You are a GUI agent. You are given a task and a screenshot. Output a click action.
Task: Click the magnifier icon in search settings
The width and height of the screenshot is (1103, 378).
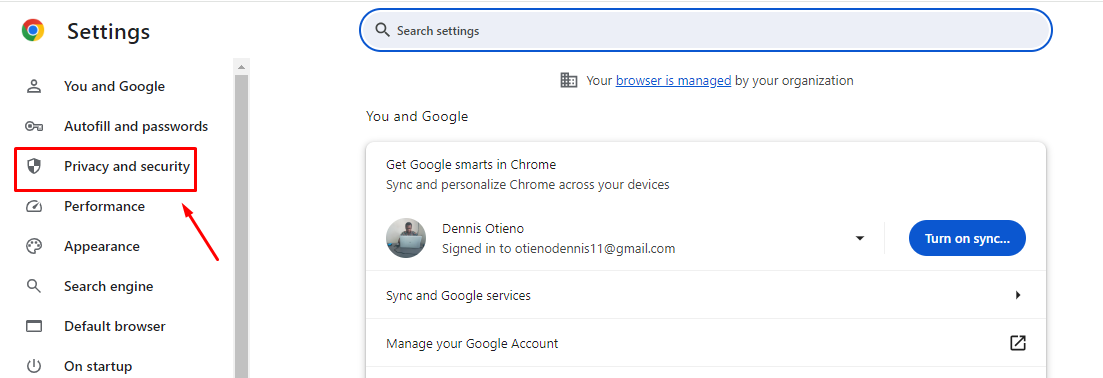coord(382,30)
